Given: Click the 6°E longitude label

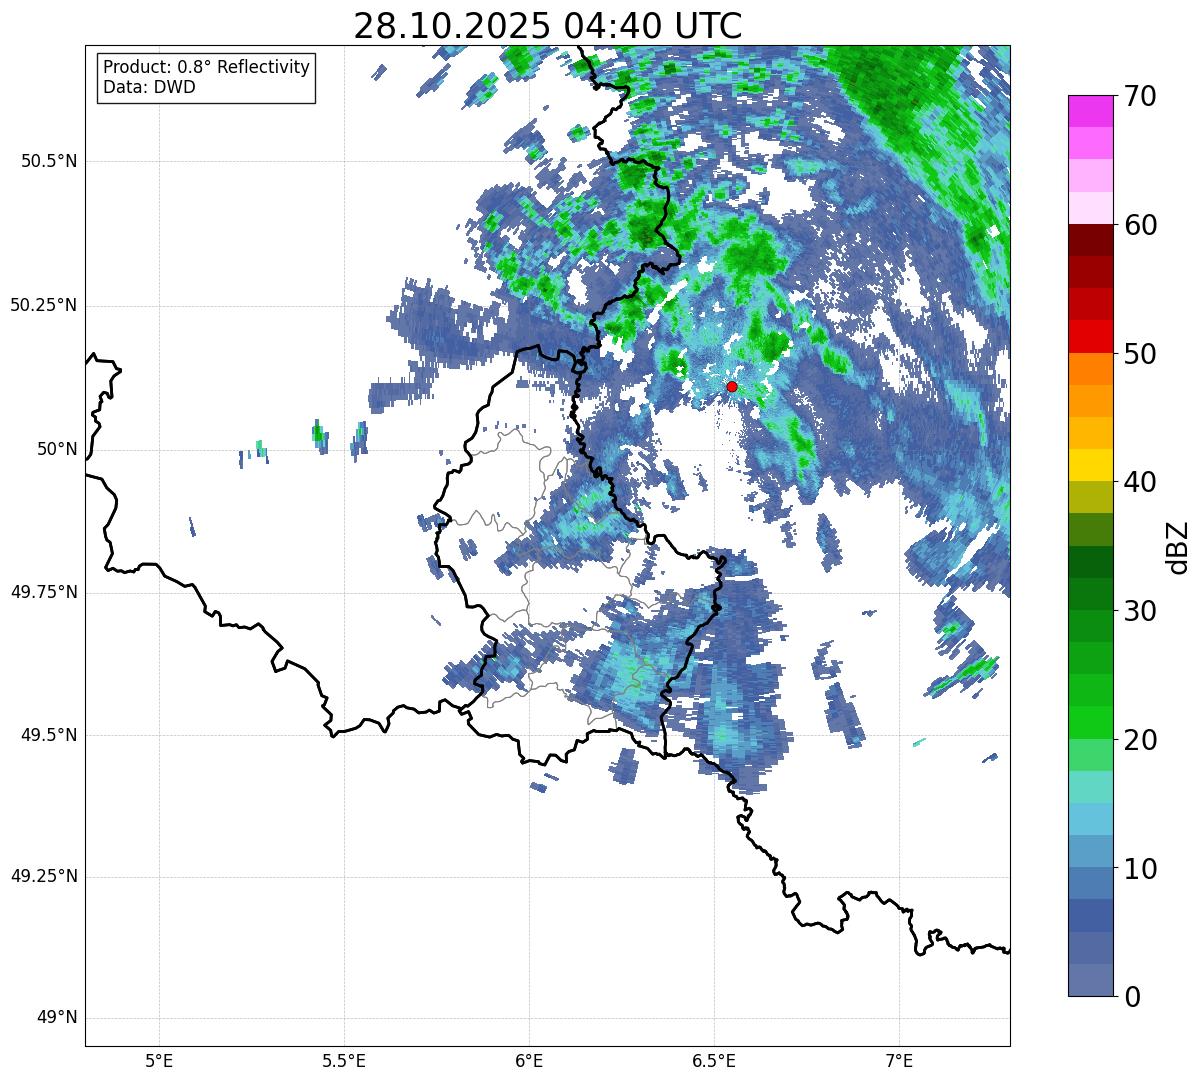Looking at the screenshot, I should click(529, 1061).
